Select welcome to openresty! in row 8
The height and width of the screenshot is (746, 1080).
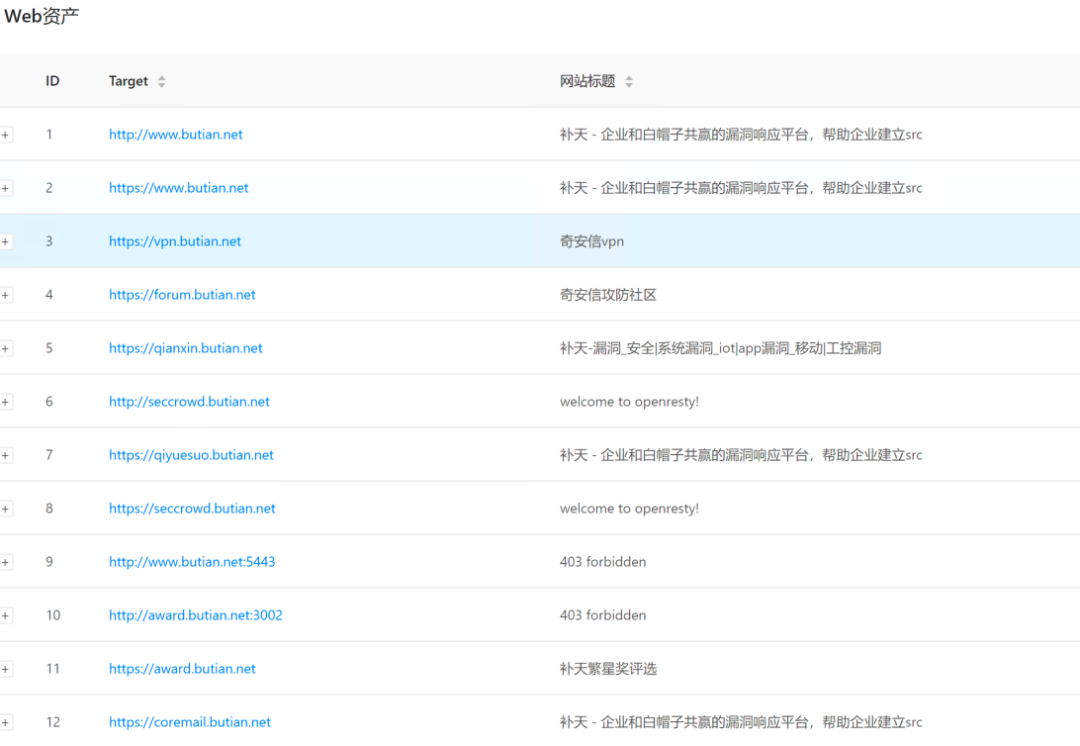pos(629,508)
